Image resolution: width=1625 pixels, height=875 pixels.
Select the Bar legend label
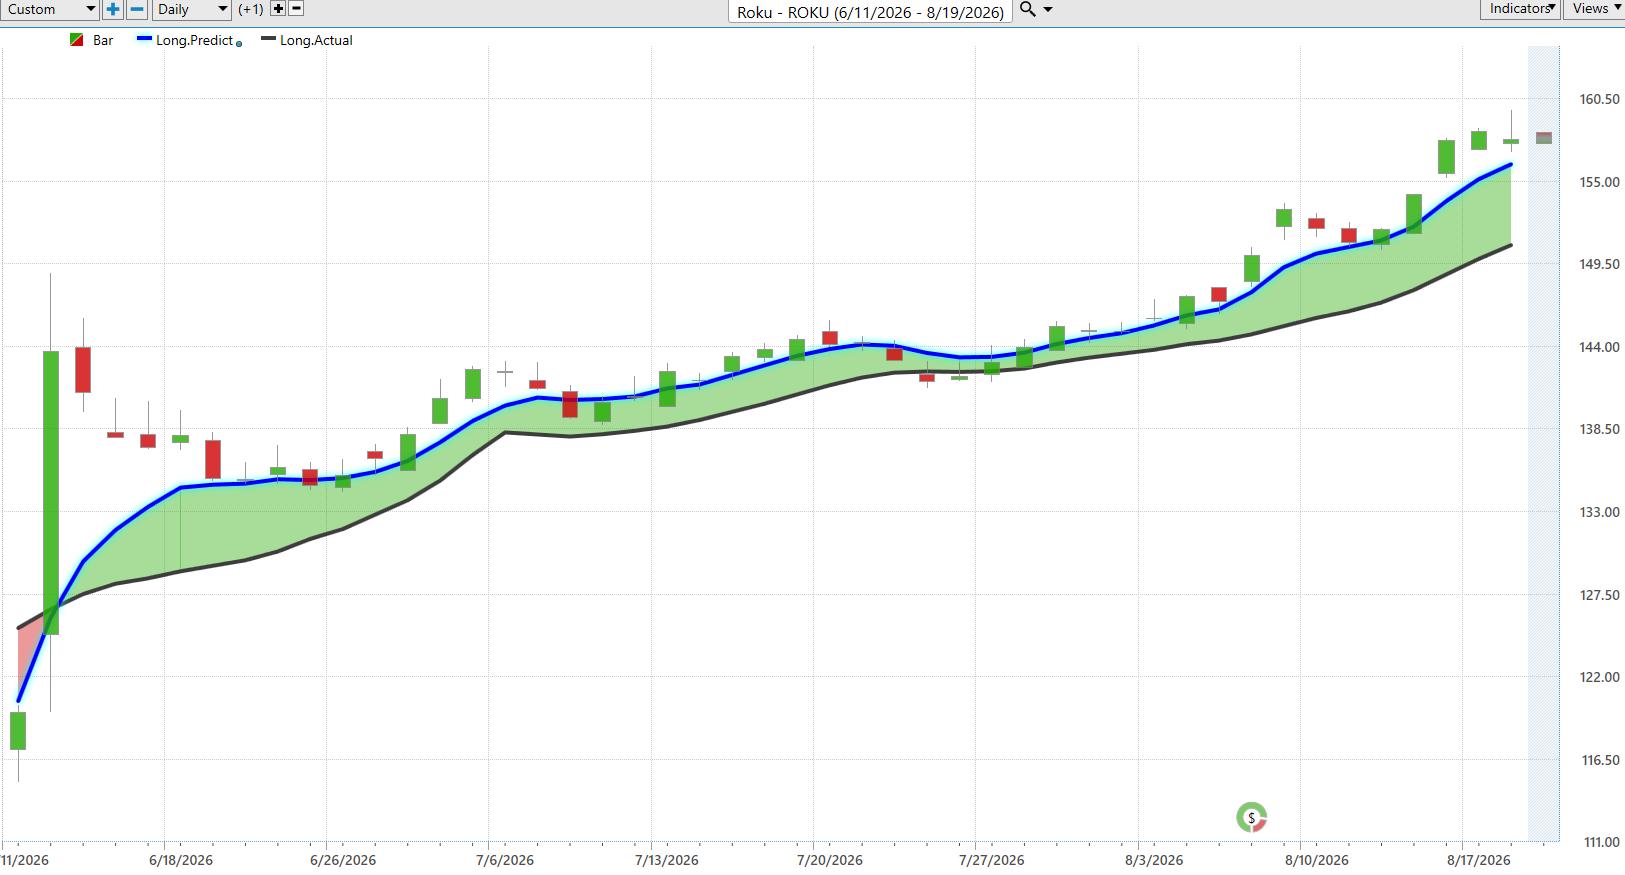[103, 40]
